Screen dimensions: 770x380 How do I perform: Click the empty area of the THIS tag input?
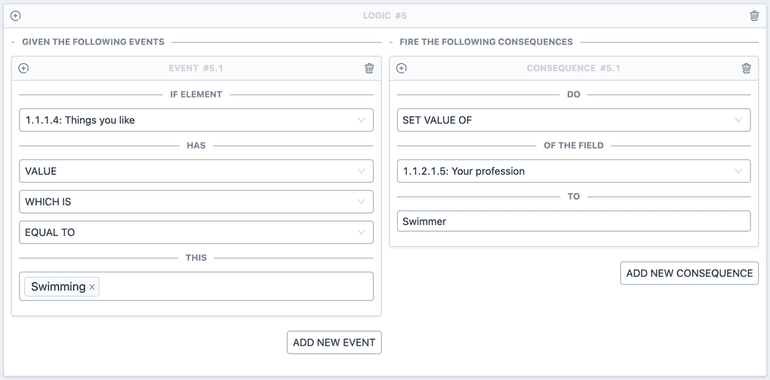(236, 287)
